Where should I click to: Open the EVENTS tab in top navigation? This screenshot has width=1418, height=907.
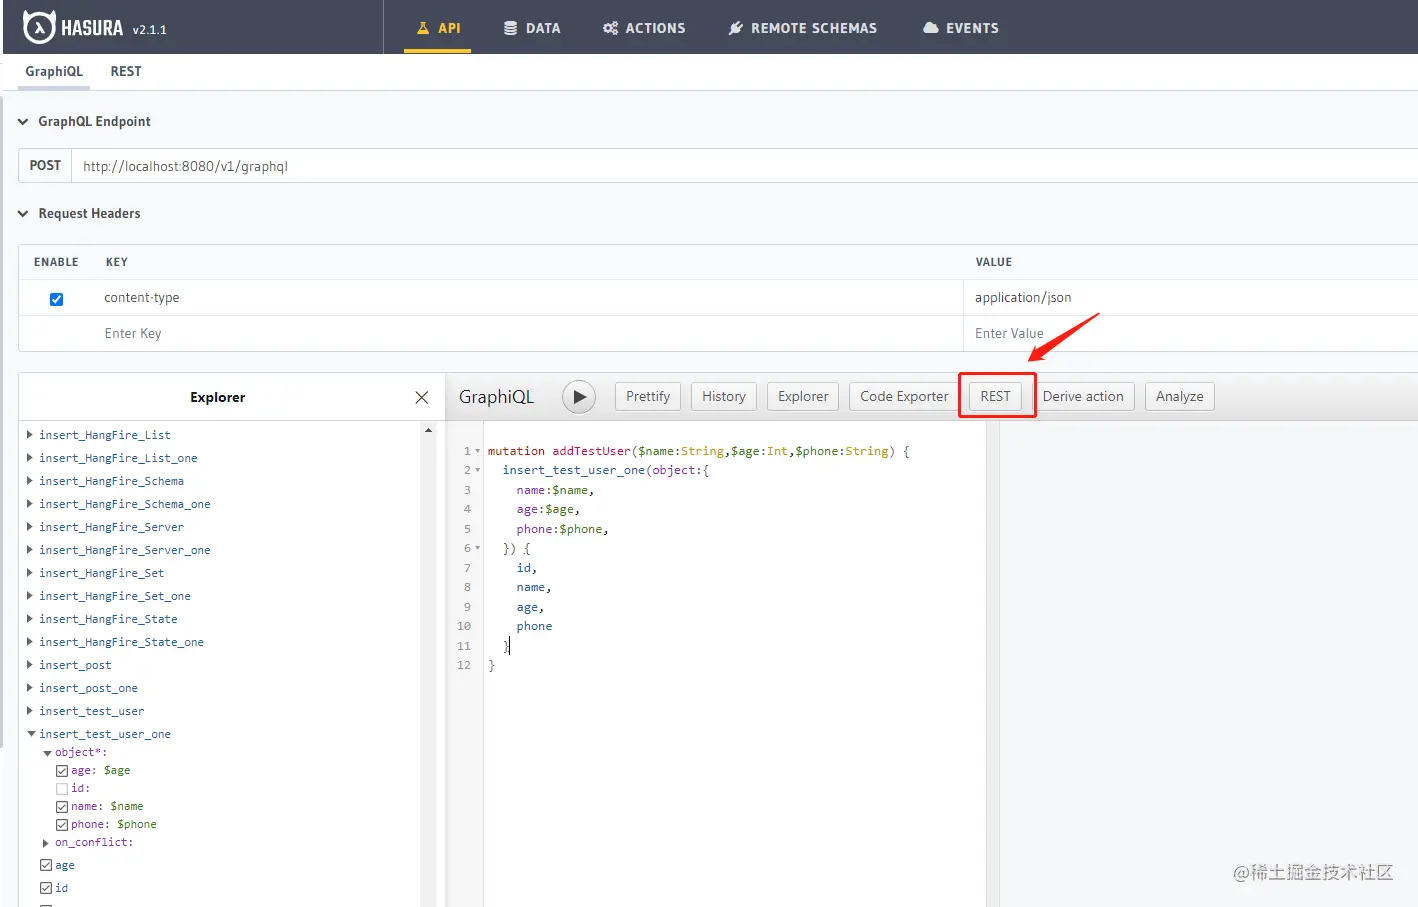pyautogui.click(x=961, y=28)
